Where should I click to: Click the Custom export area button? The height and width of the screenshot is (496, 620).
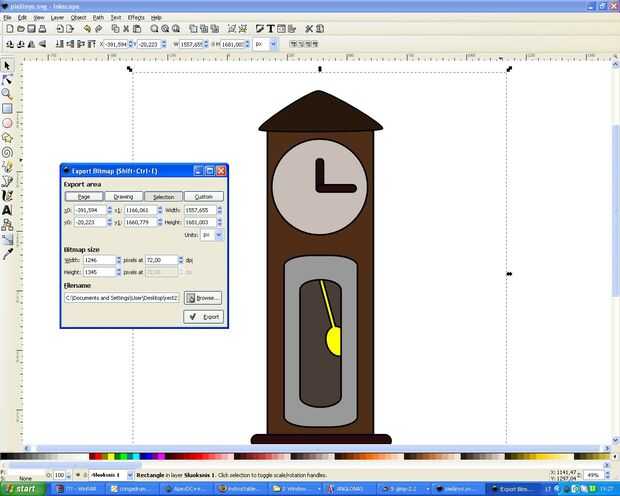pyautogui.click(x=204, y=197)
